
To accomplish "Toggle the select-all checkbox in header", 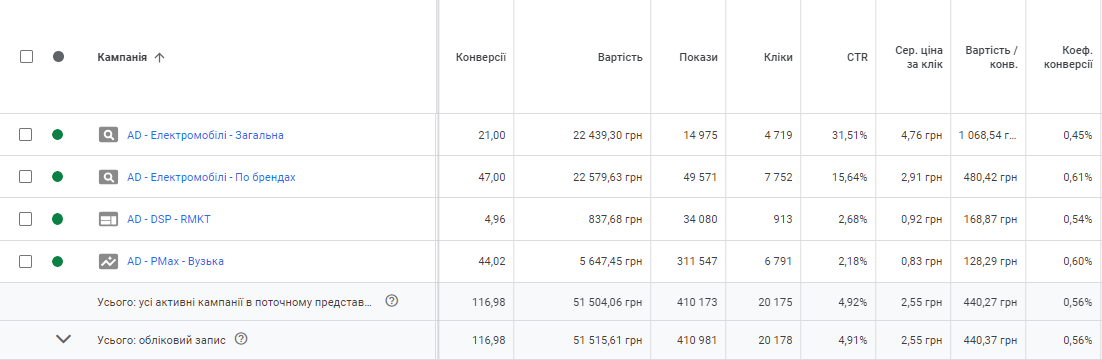I will pyautogui.click(x=26, y=57).
